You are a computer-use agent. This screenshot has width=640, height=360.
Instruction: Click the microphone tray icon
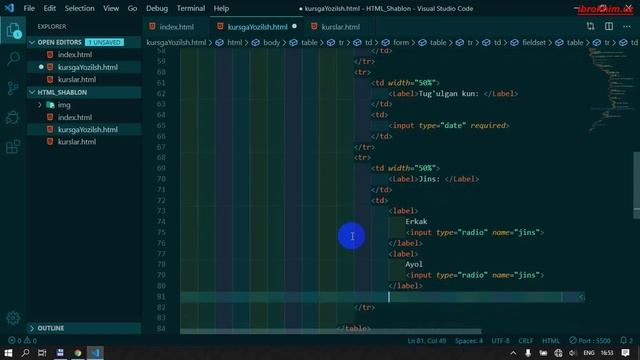tap(528, 353)
